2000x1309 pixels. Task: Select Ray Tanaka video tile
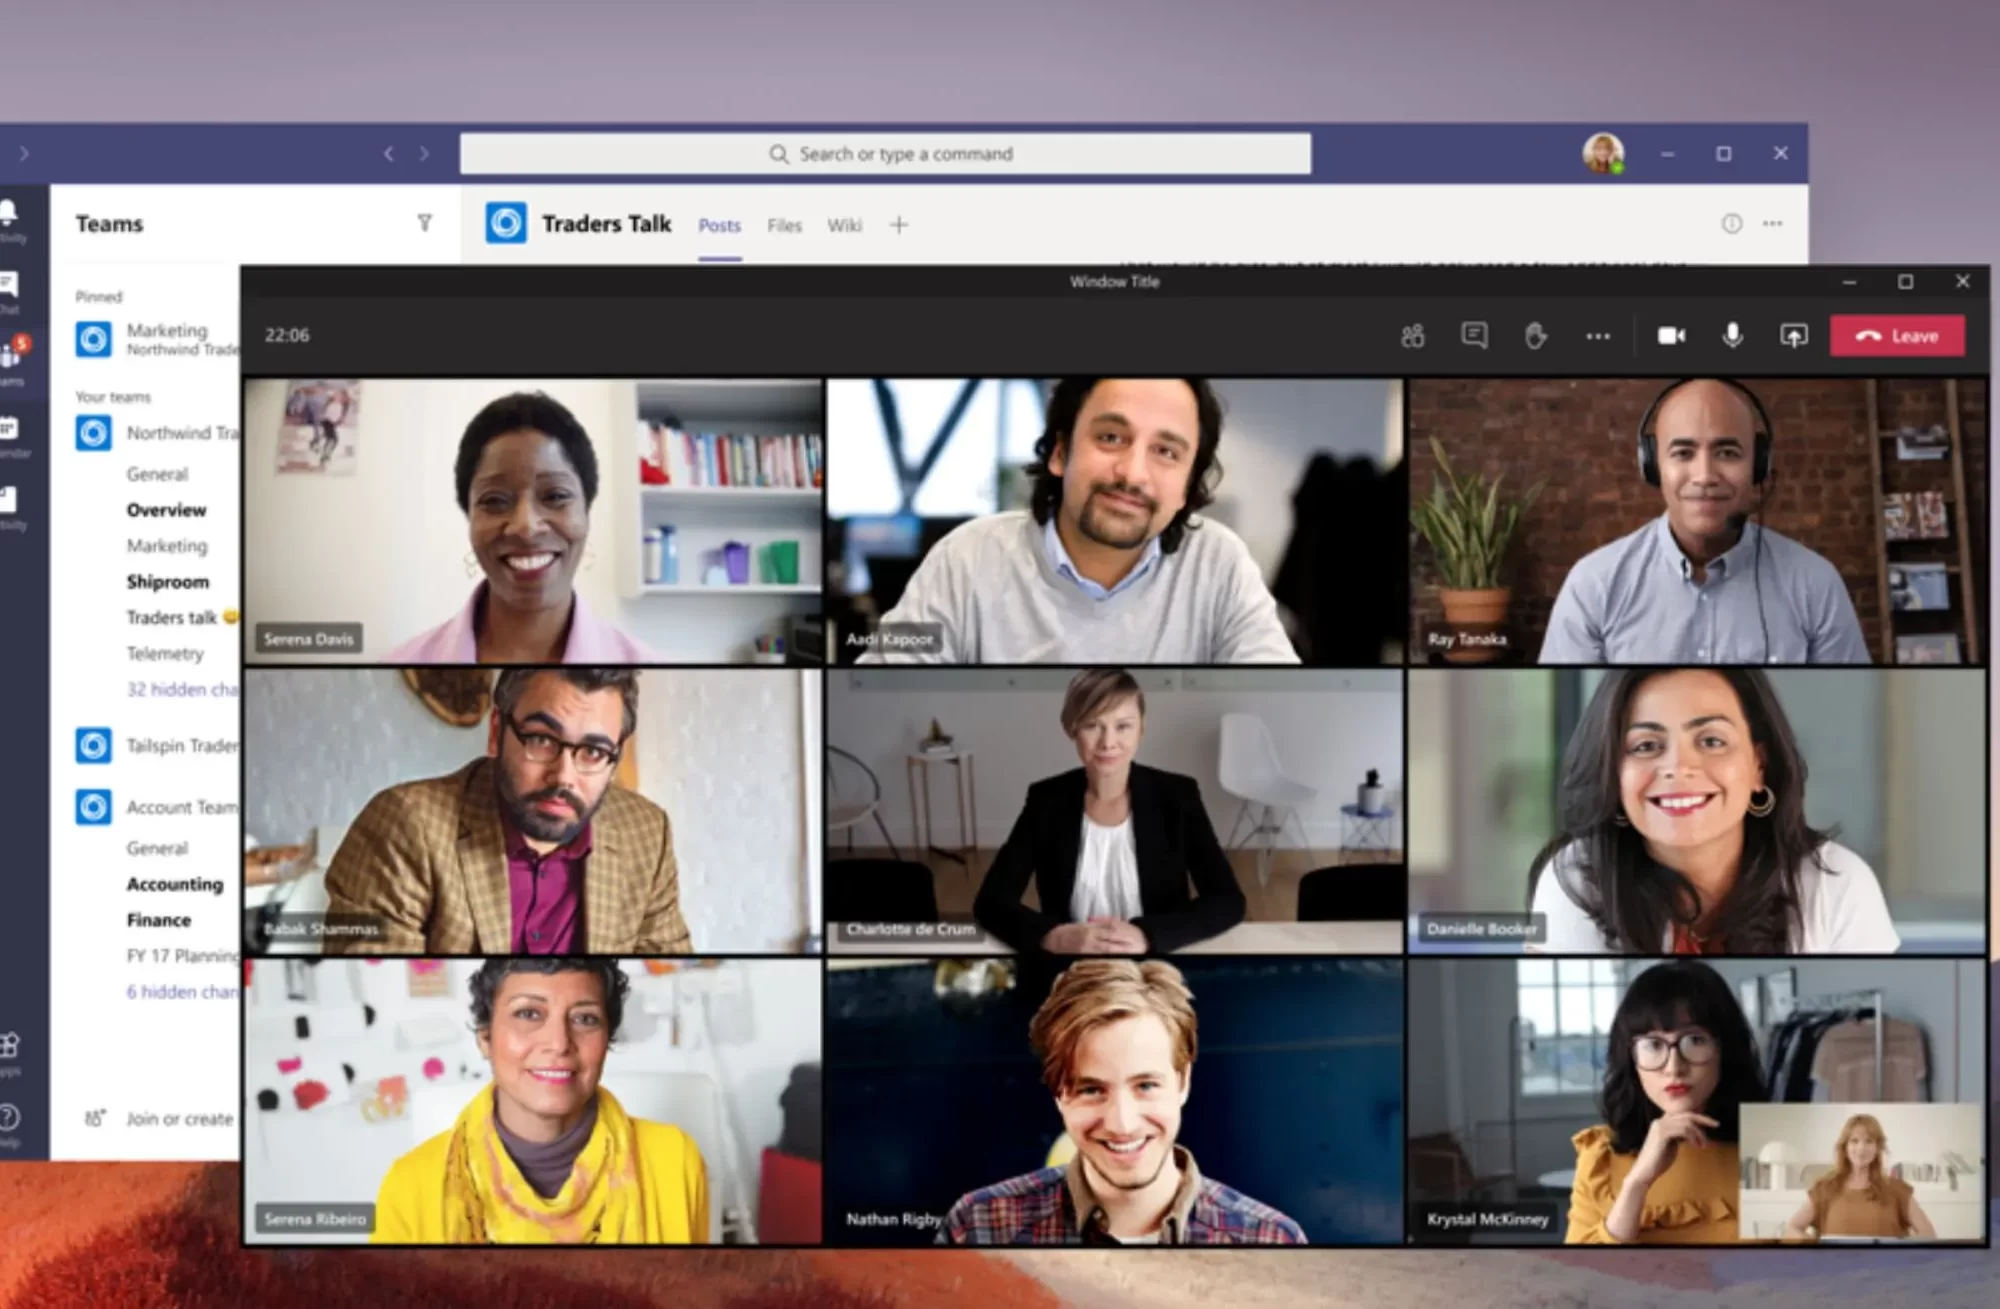(x=1697, y=521)
